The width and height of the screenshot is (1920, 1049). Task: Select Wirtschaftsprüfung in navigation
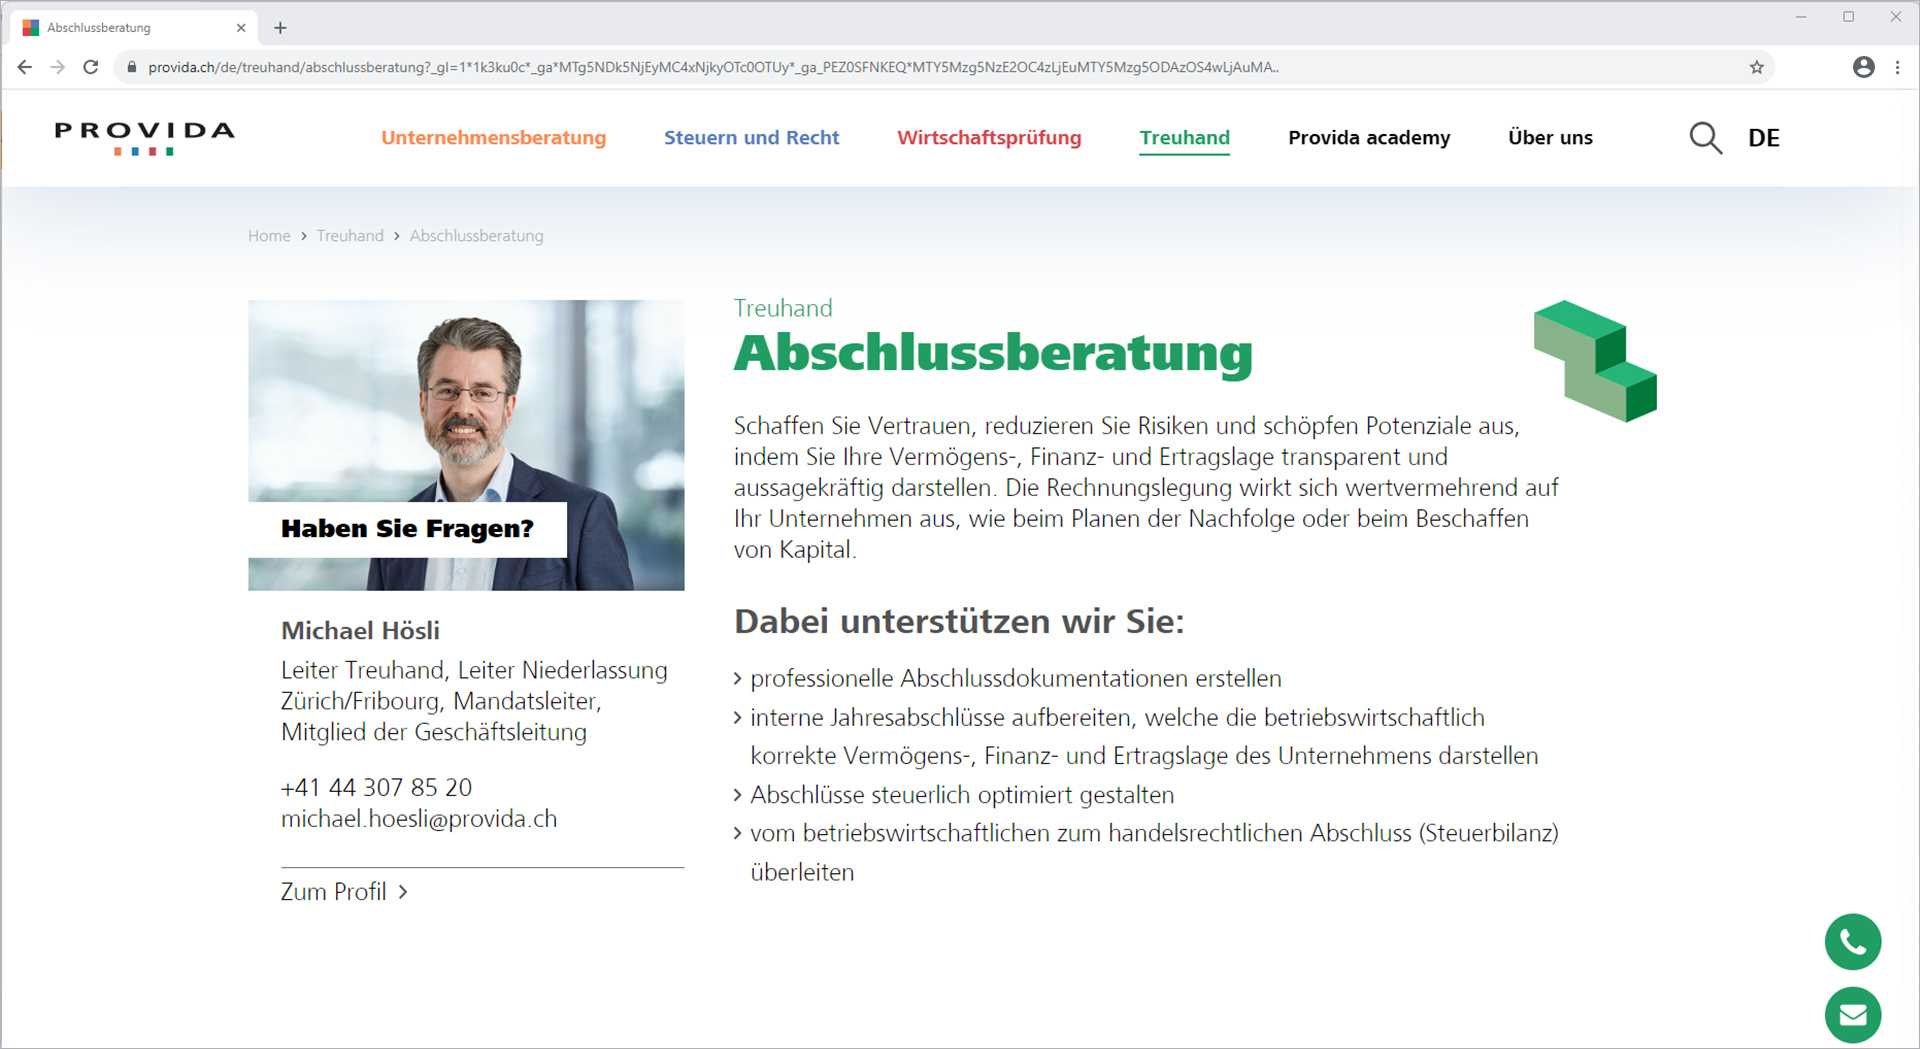point(988,138)
